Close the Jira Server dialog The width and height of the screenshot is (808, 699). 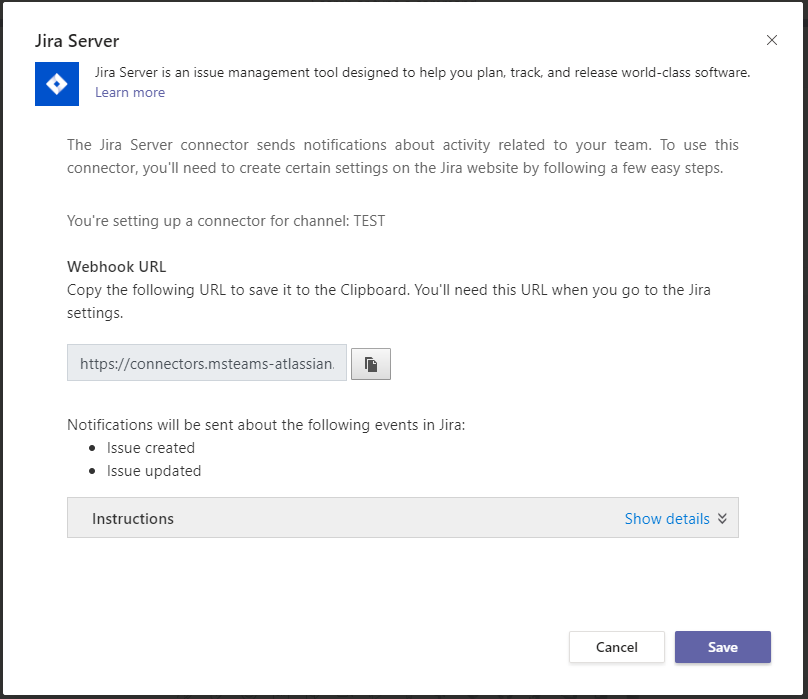click(771, 40)
